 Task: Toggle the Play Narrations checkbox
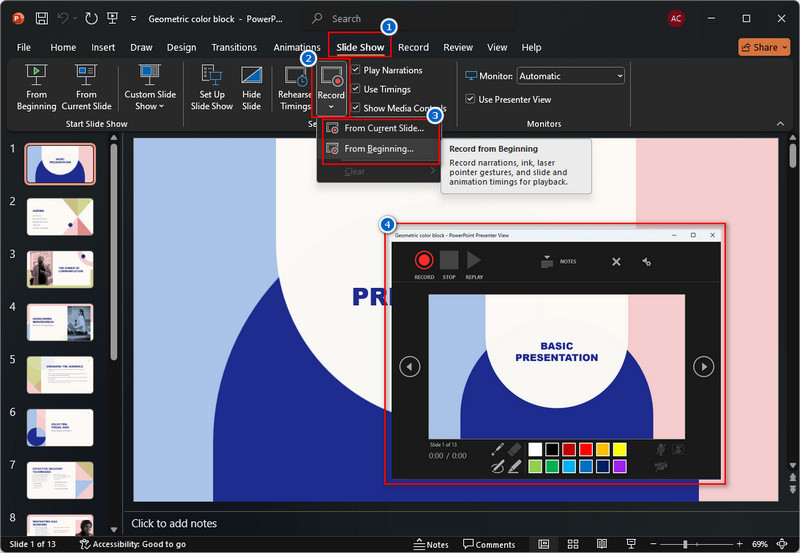(356, 69)
